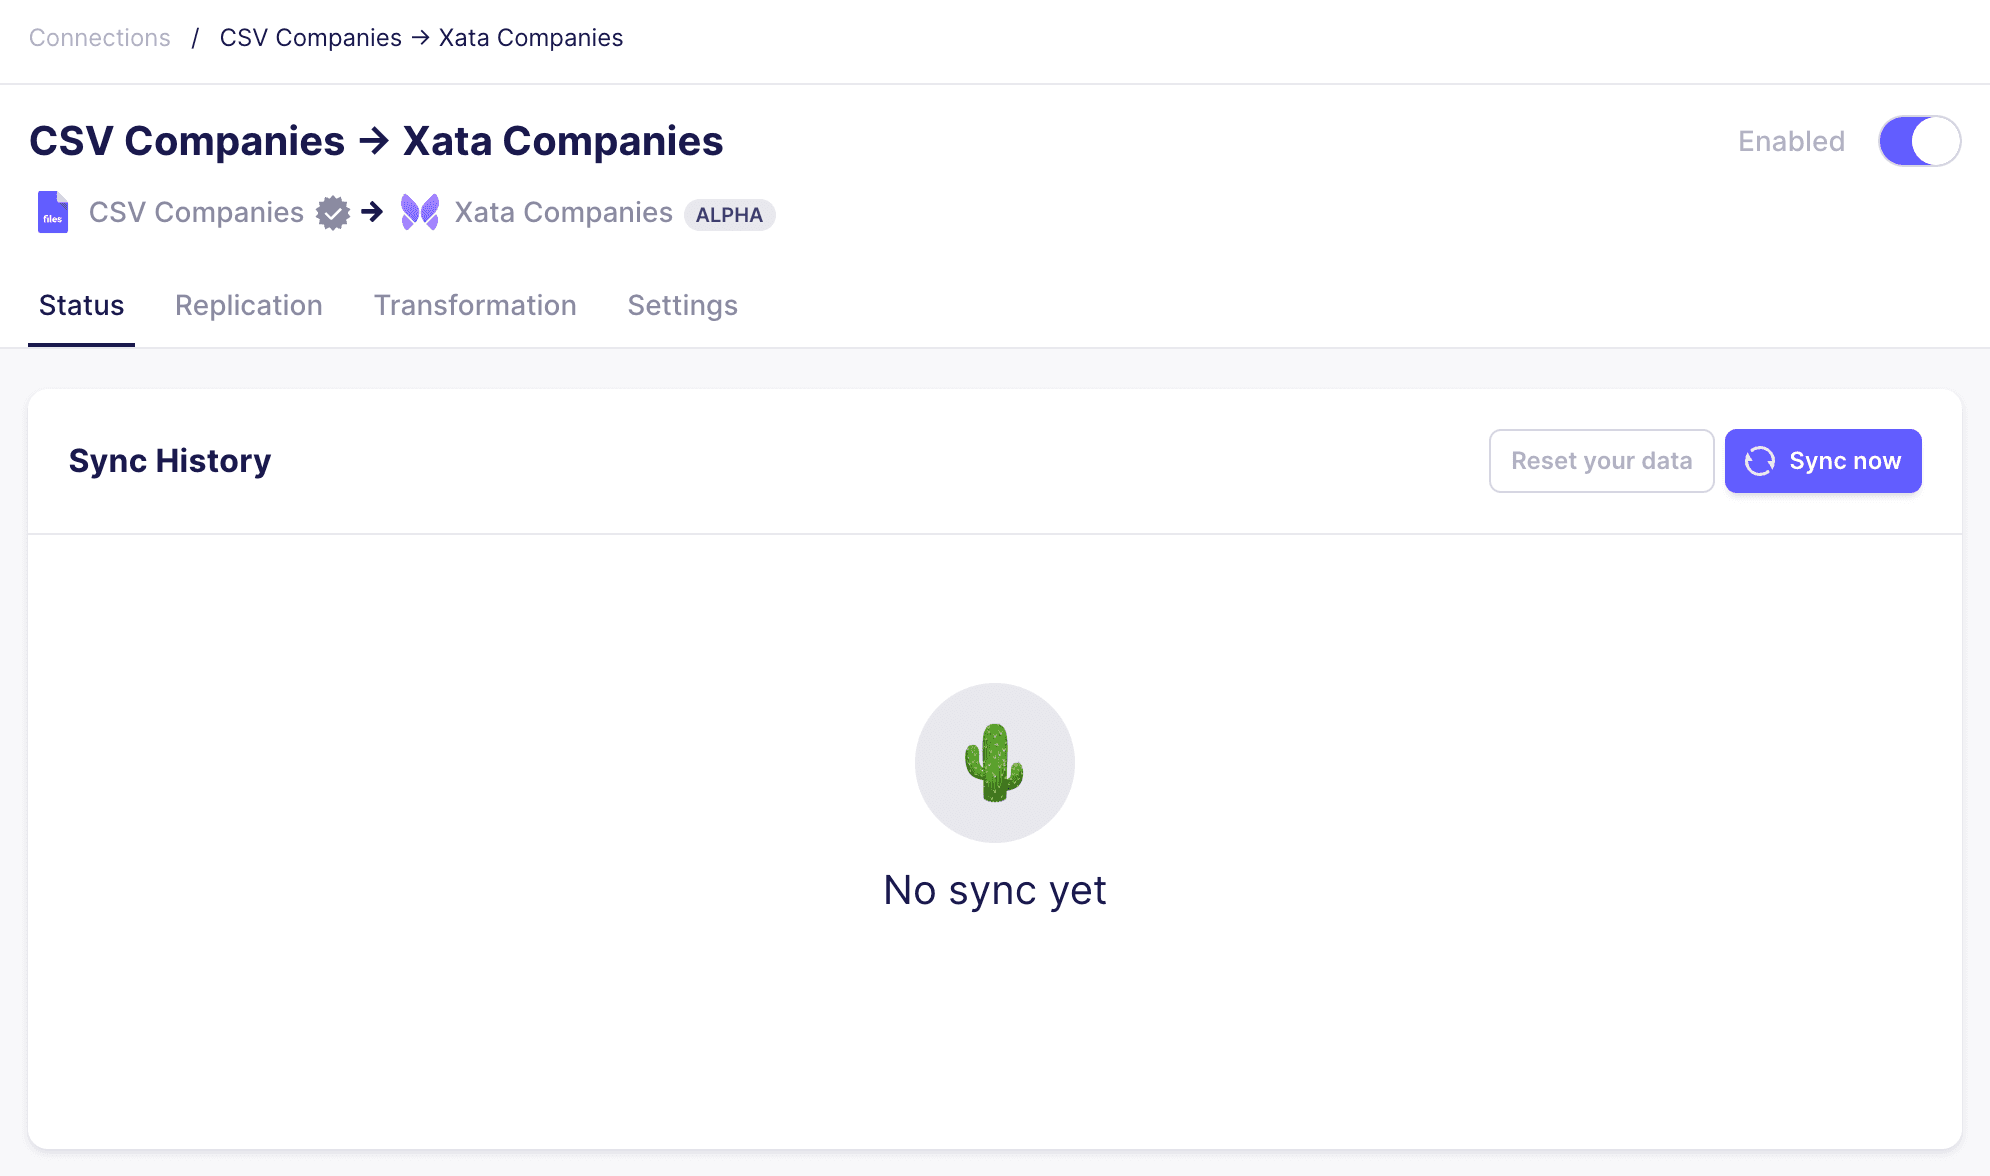
Task: Navigate to the Replication tab
Action: point(249,305)
